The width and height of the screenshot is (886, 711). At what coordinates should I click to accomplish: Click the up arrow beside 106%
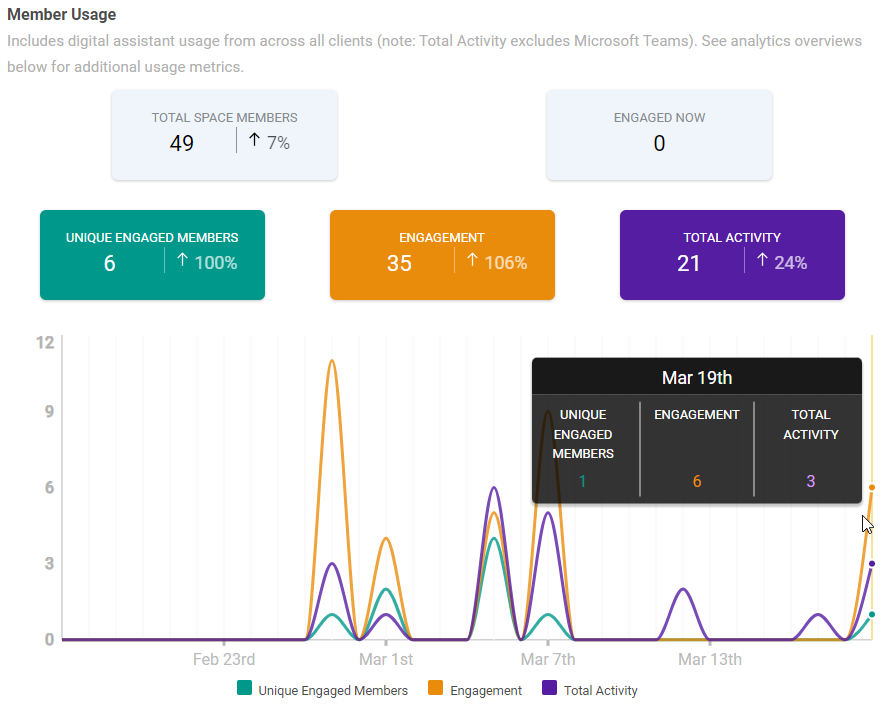[472, 260]
